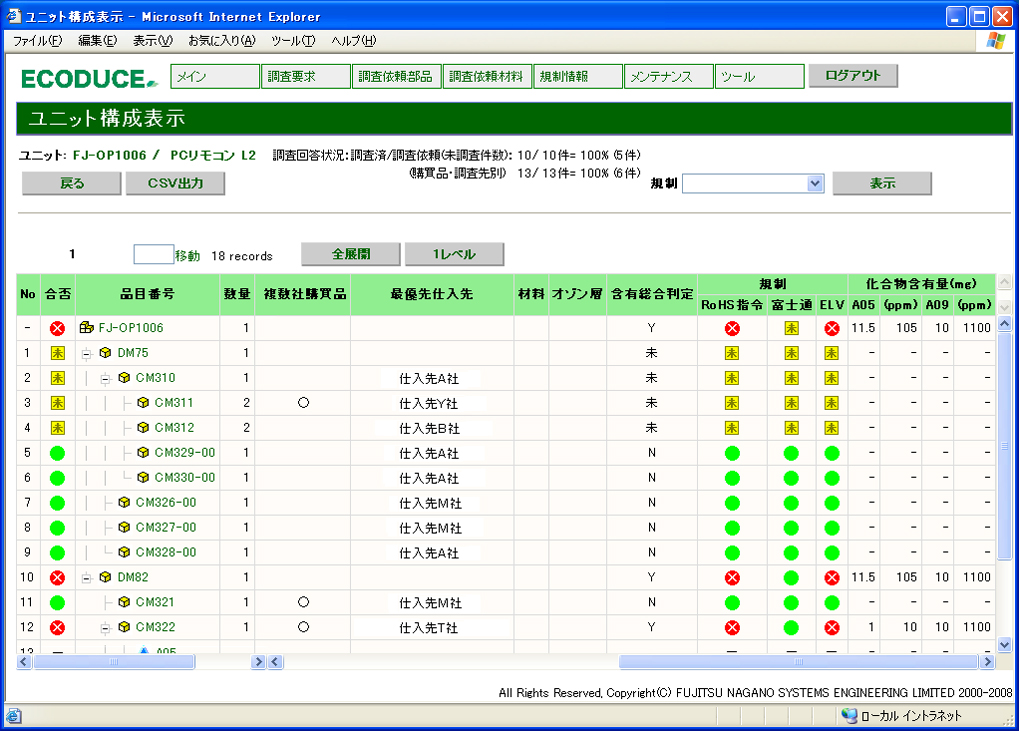Image resolution: width=1019 pixels, height=731 pixels.
Task: Switch to the 調査依頼部品 tab
Action: 395,77
